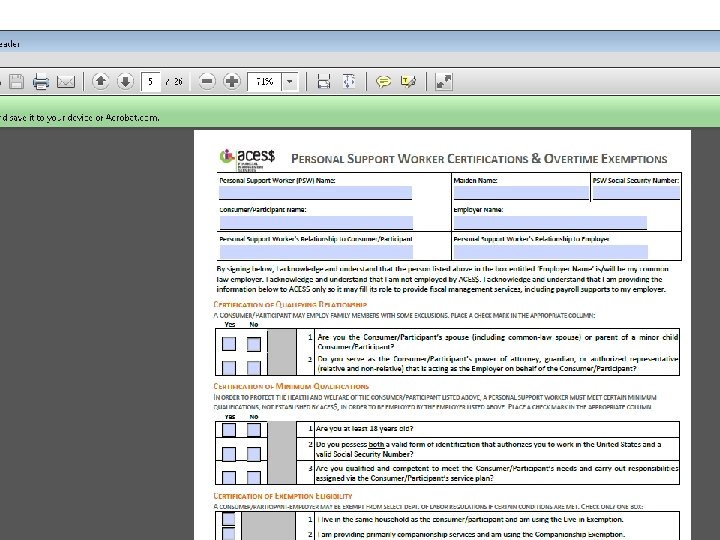Click the Consumer/Participant Name field

[x=316, y=223]
